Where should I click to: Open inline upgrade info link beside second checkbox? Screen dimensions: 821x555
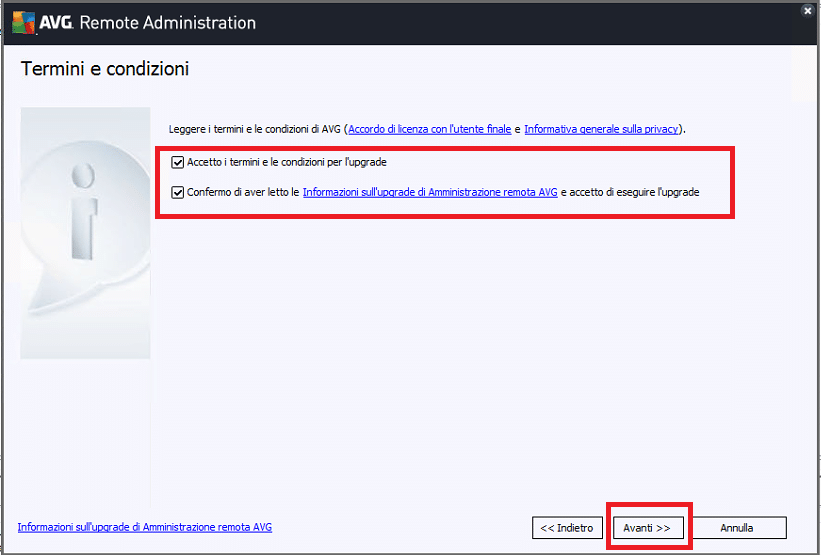pyautogui.click(x=430, y=193)
